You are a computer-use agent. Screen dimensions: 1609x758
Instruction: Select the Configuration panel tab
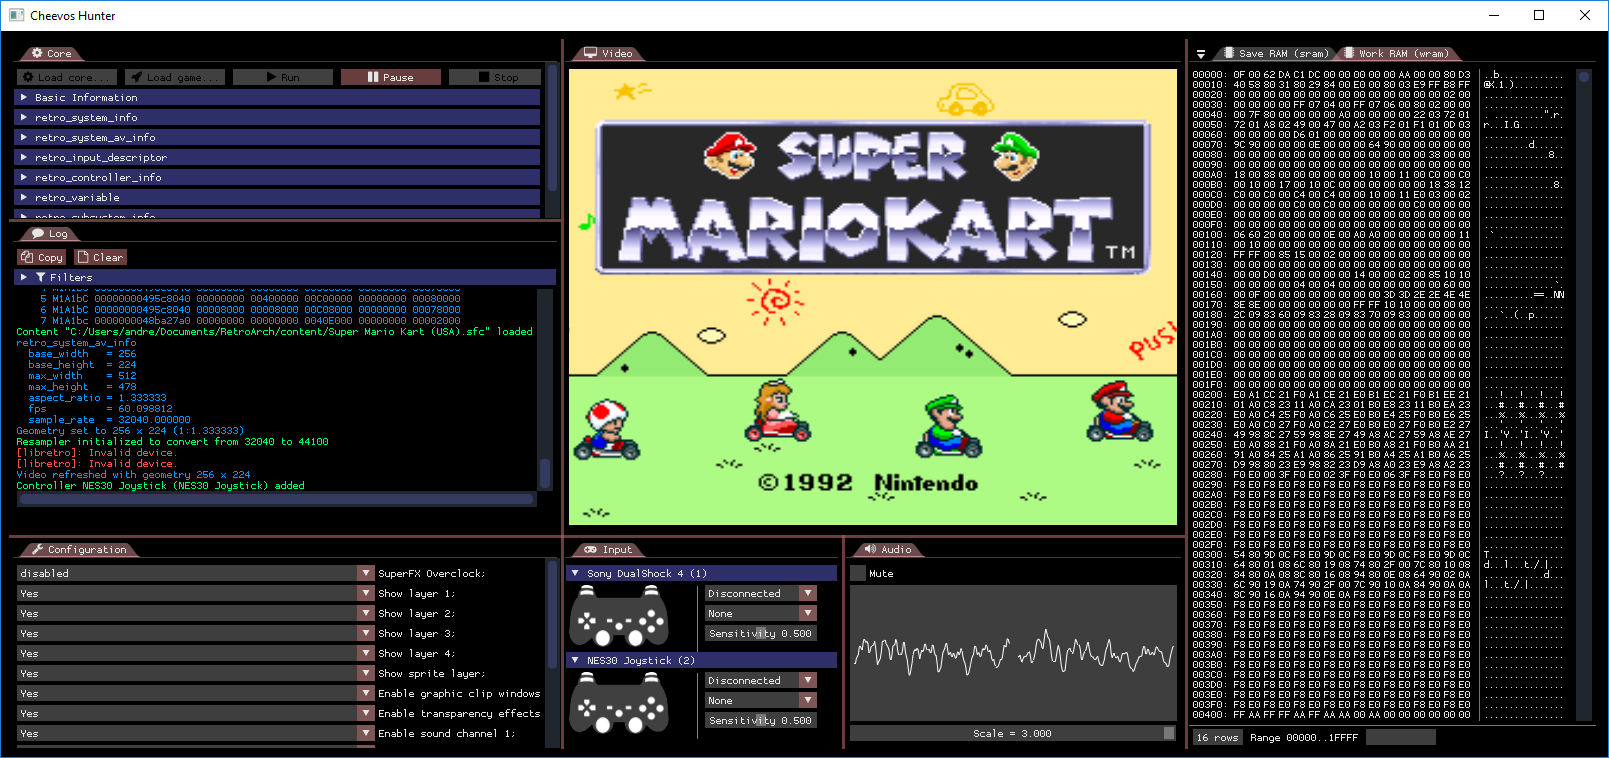[79, 549]
